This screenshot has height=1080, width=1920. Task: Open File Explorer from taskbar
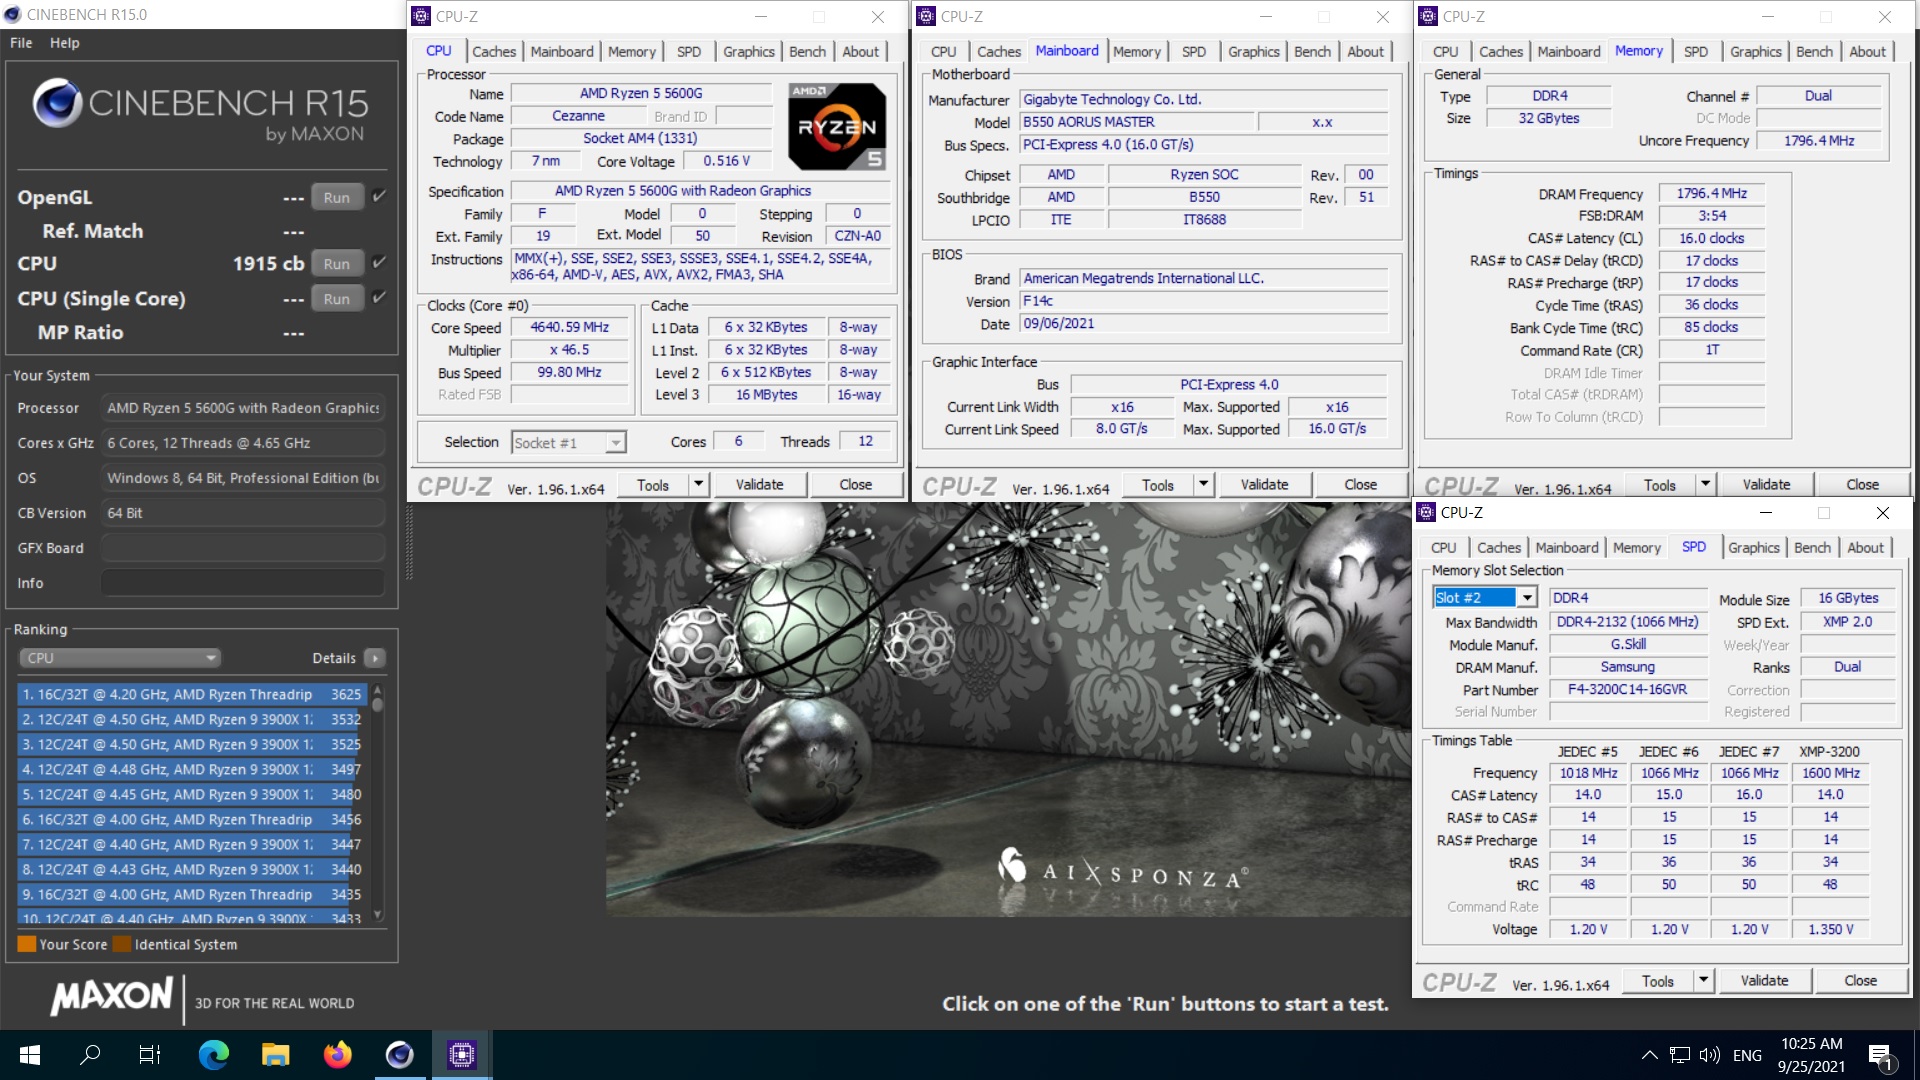pos(275,1055)
